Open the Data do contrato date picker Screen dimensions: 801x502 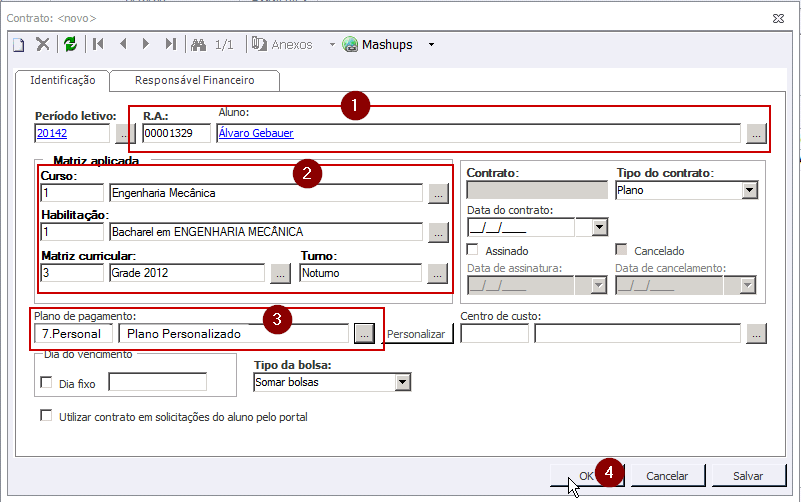coord(599,227)
